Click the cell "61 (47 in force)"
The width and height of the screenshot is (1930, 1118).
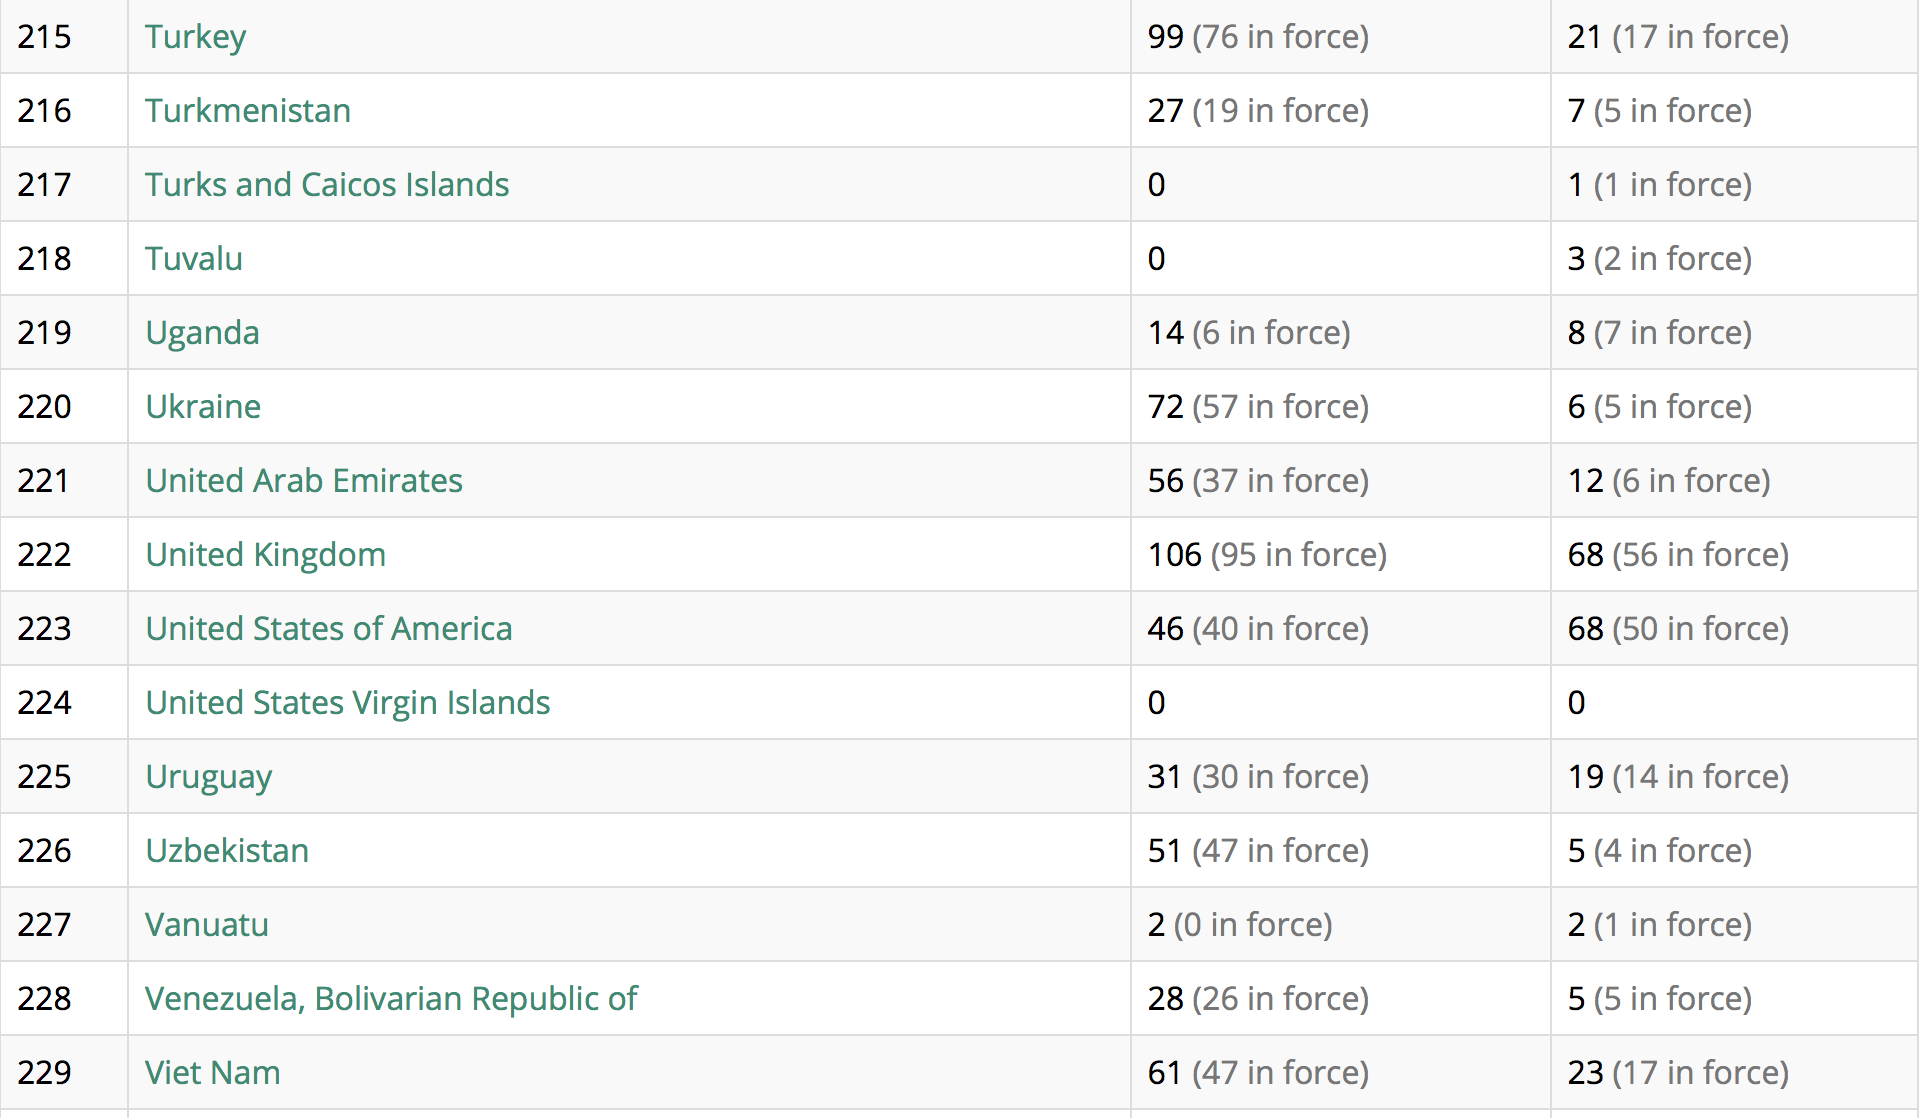tap(1340, 1073)
